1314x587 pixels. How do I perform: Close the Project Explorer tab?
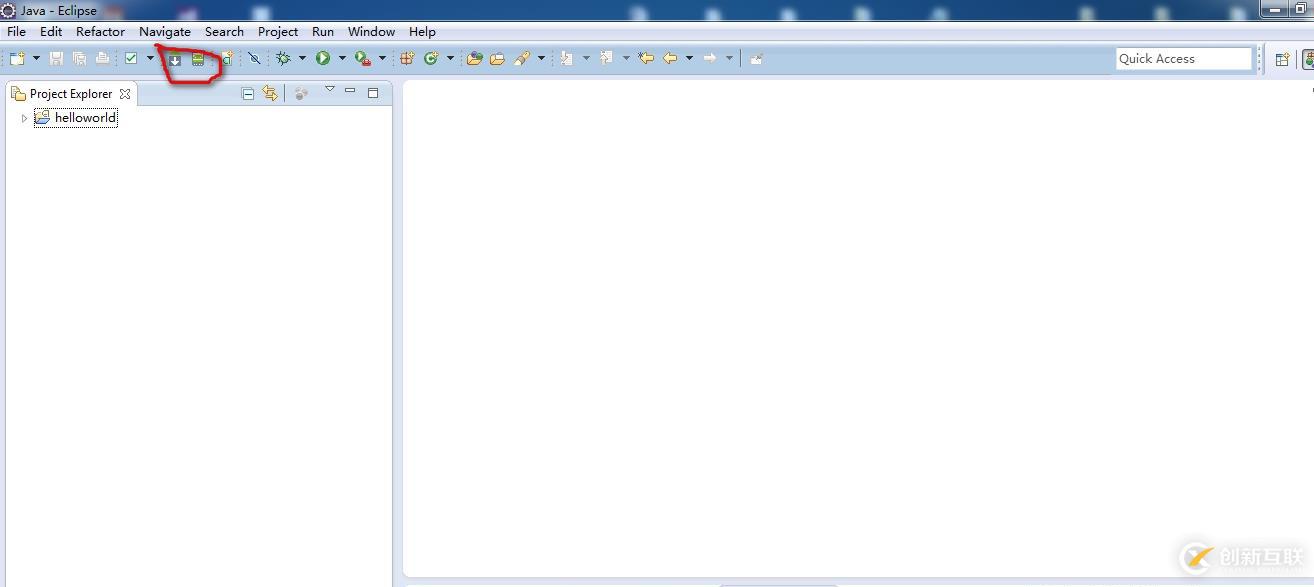(x=125, y=94)
